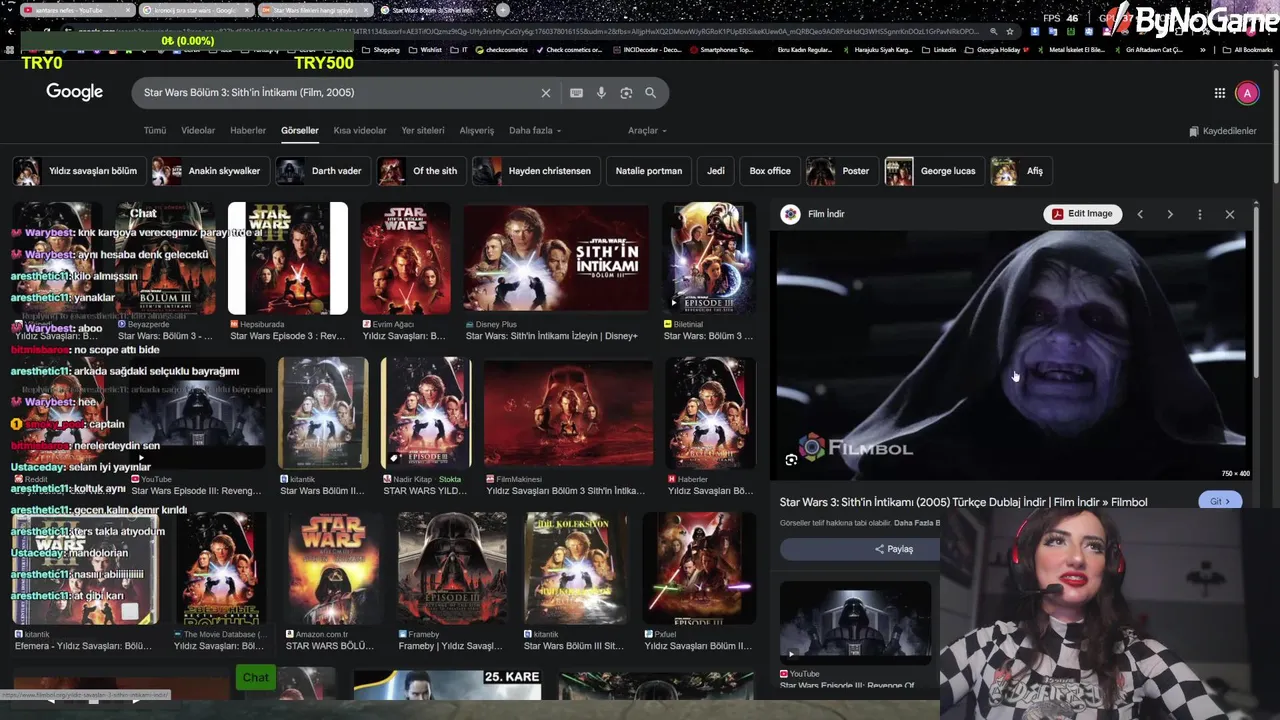Image resolution: width=1280 pixels, height=720 pixels.
Task: Open the Filmbol result title link
Action: coord(963,502)
